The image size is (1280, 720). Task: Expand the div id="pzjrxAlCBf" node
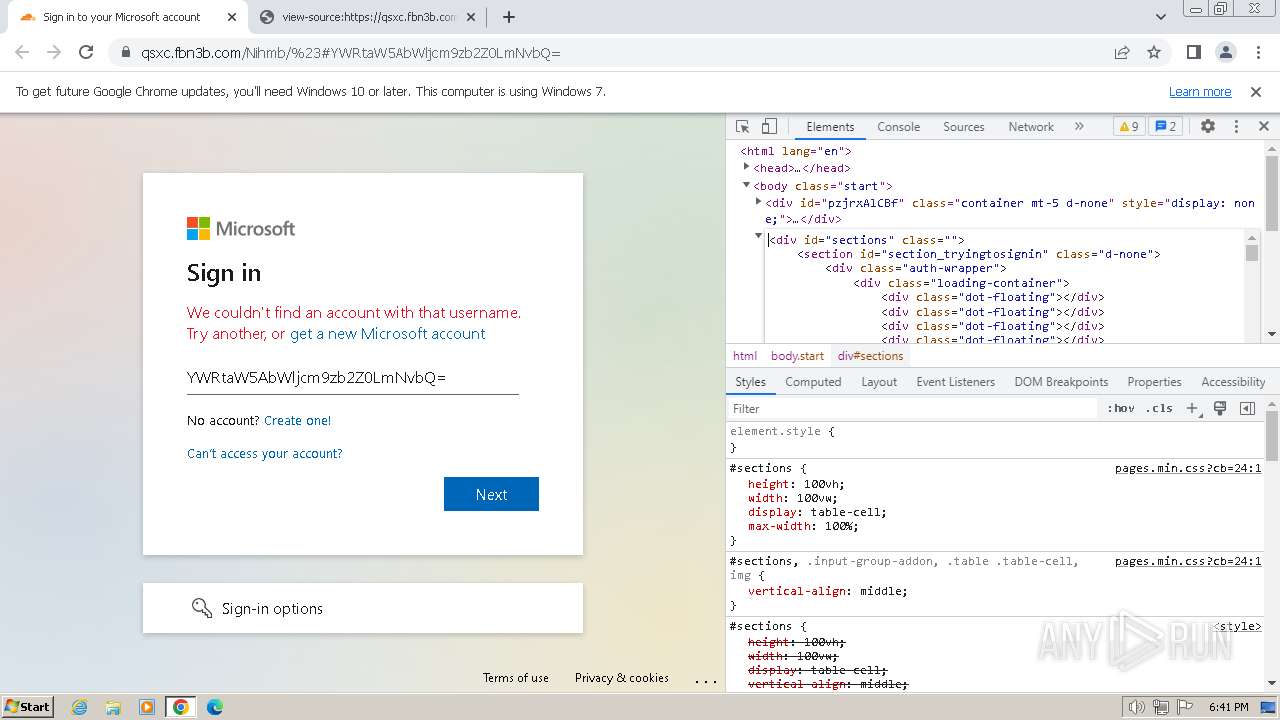pos(758,201)
